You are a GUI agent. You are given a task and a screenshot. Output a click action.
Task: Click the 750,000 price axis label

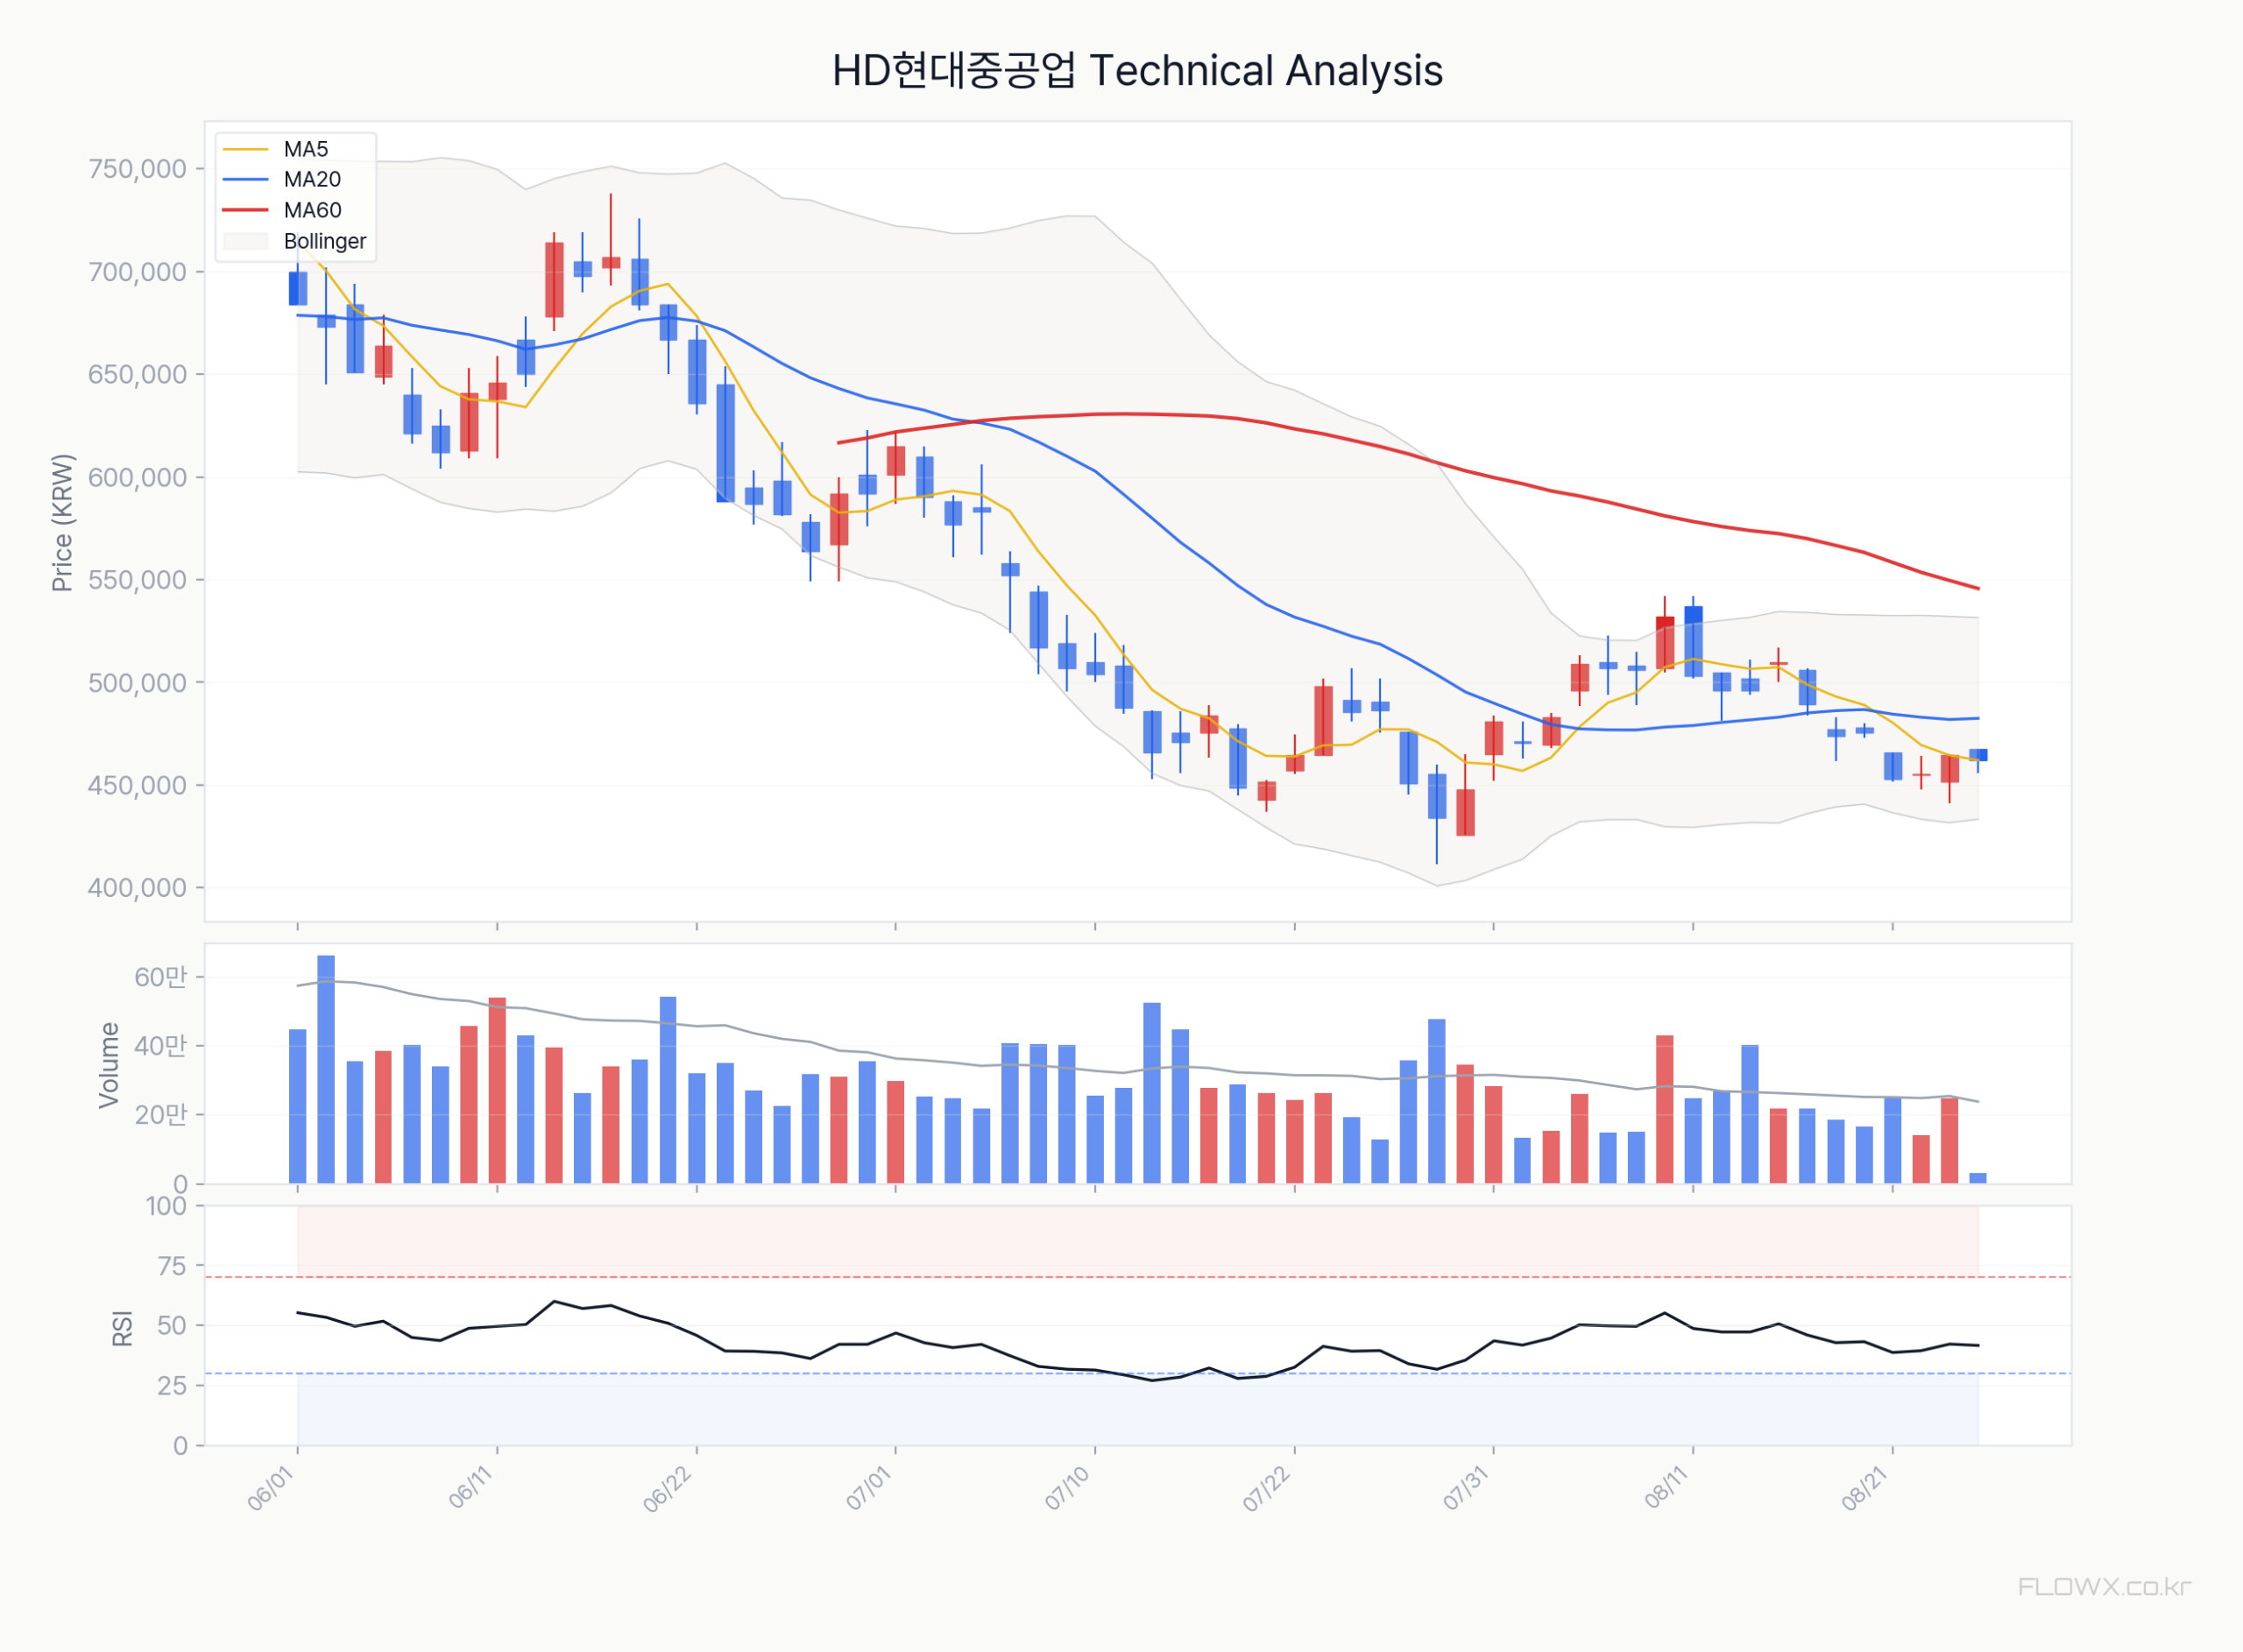click(x=137, y=169)
